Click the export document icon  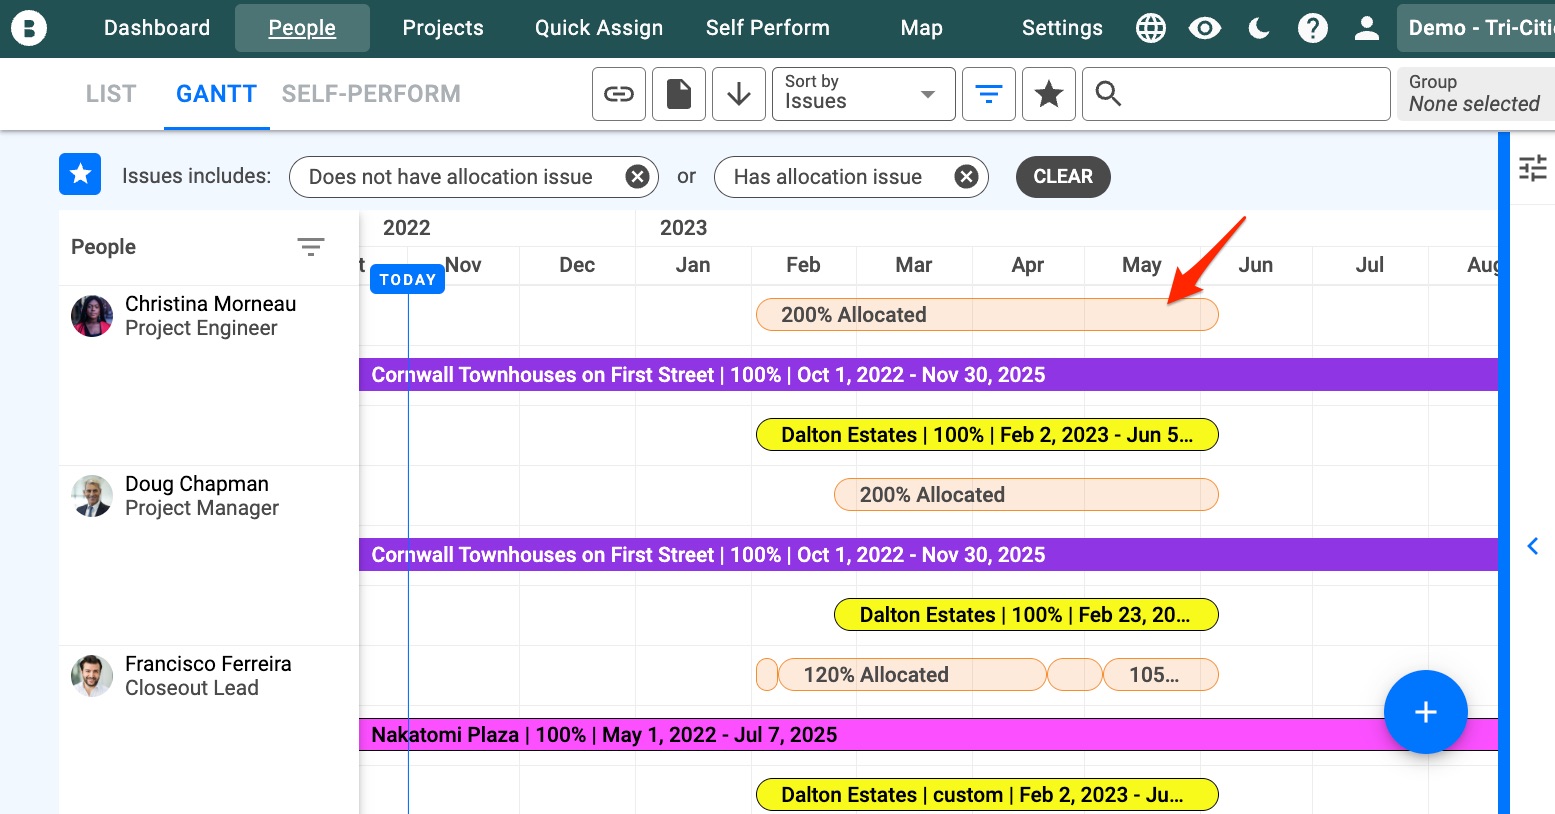point(679,94)
